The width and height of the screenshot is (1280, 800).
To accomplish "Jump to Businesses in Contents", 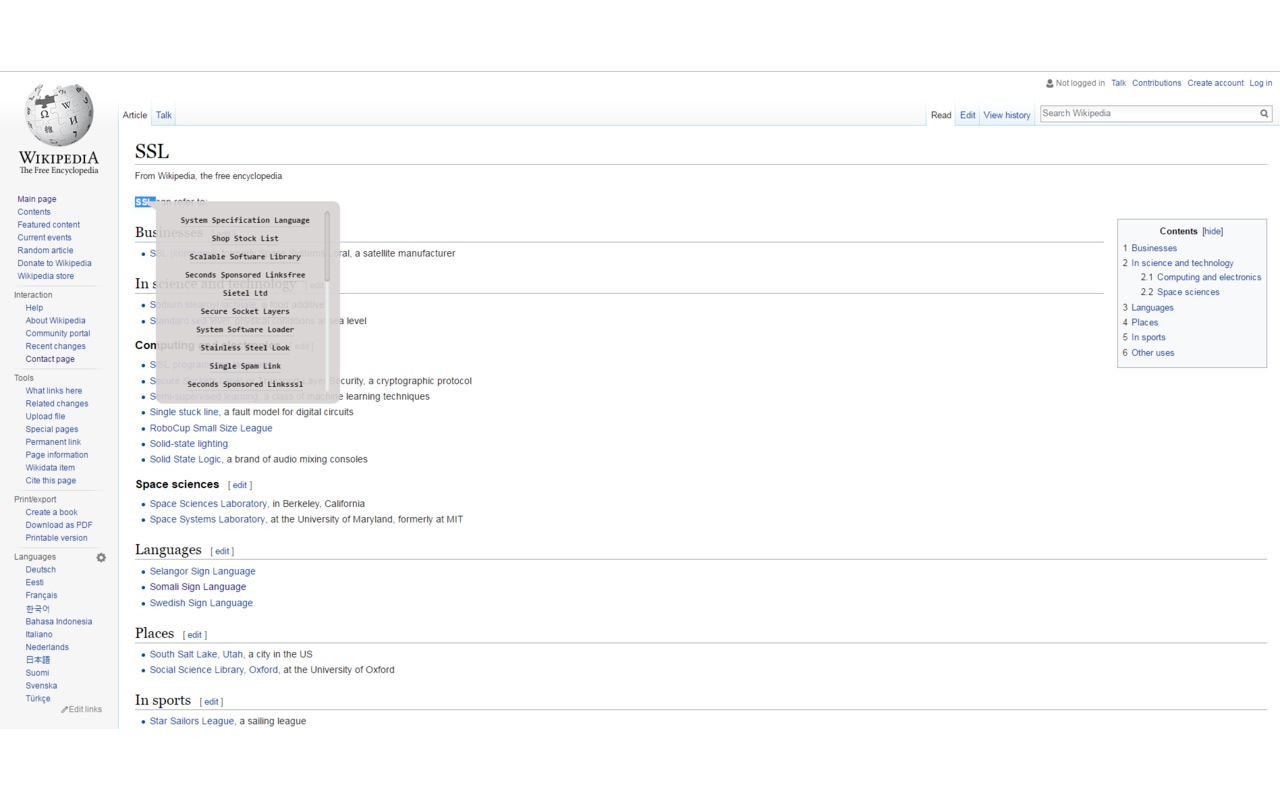I will coord(1154,248).
